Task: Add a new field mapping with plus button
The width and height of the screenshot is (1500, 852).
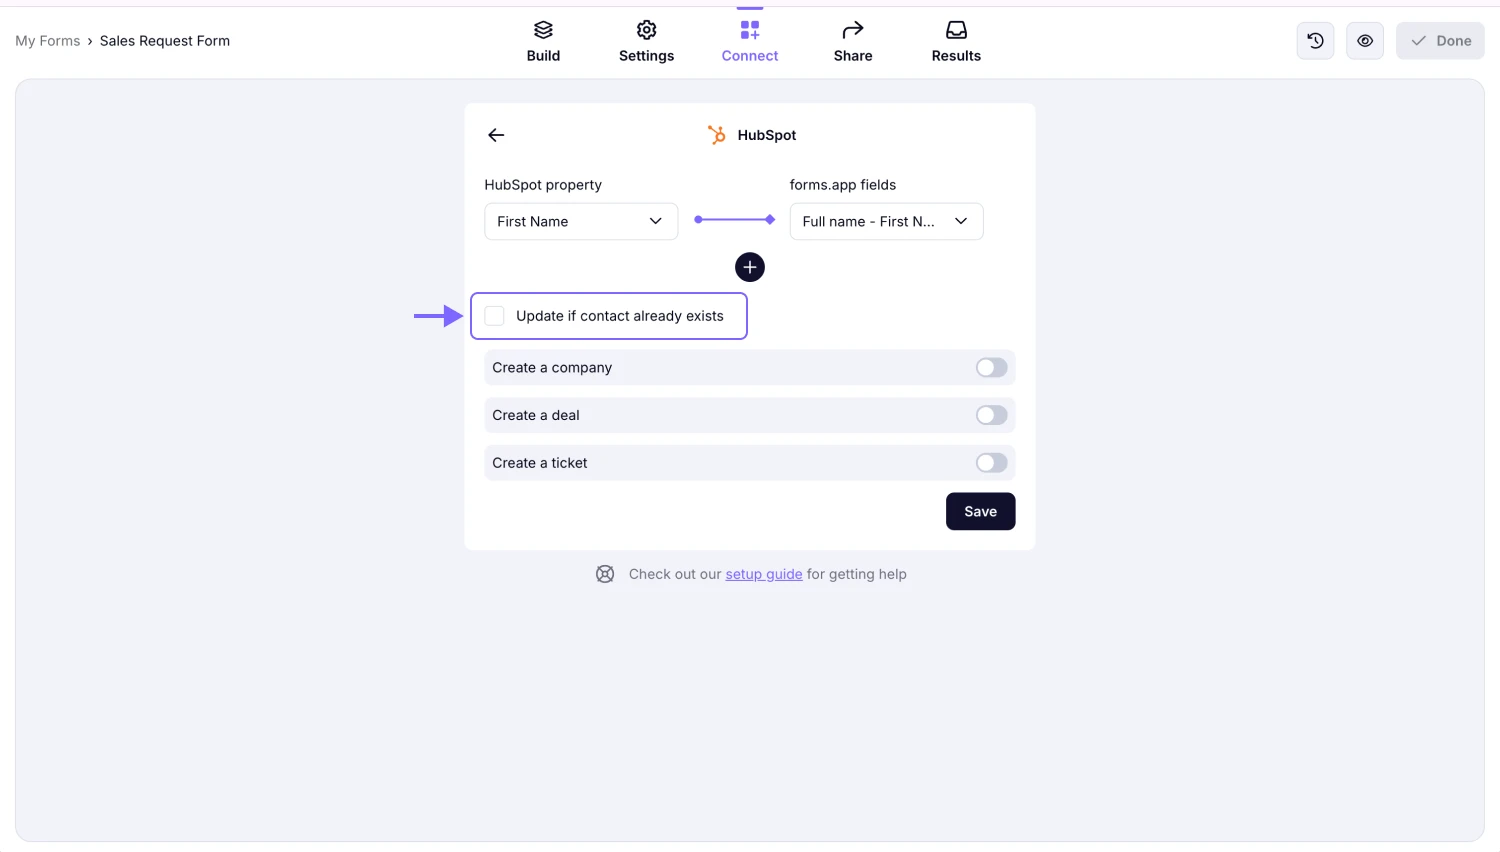Action: [x=749, y=267]
